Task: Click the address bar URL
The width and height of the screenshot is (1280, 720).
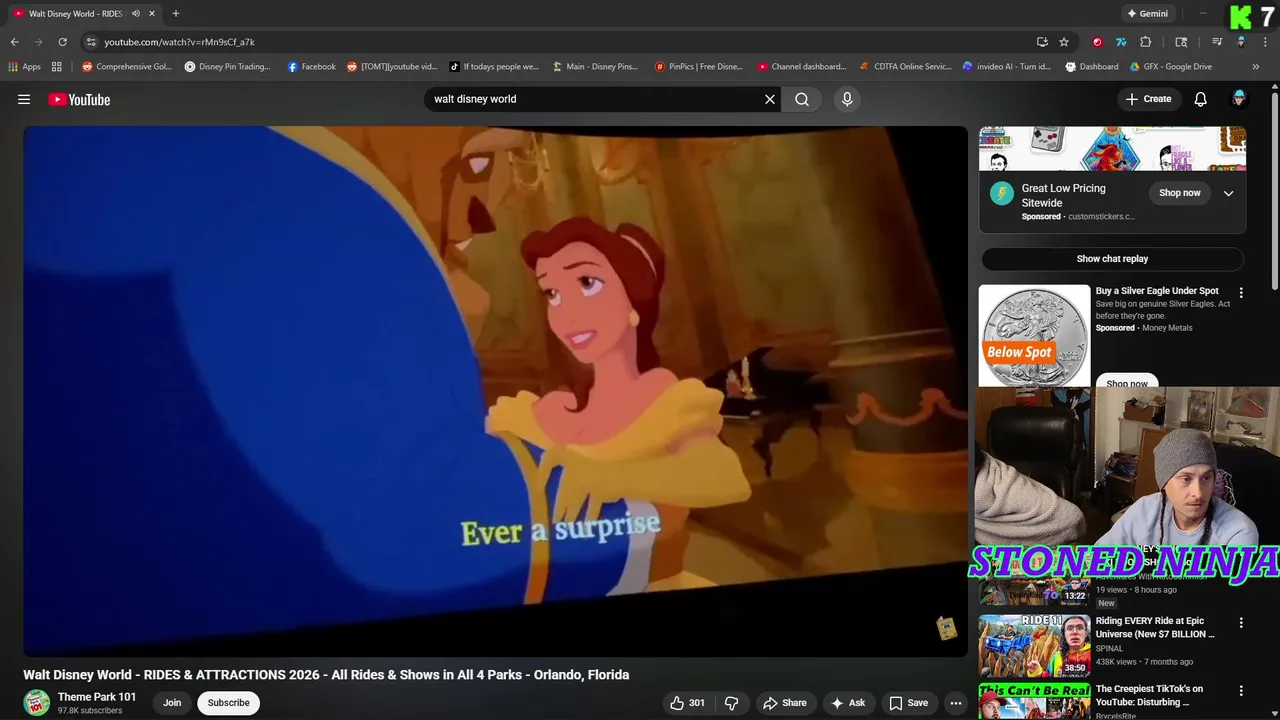Action: (x=180, y=42)
